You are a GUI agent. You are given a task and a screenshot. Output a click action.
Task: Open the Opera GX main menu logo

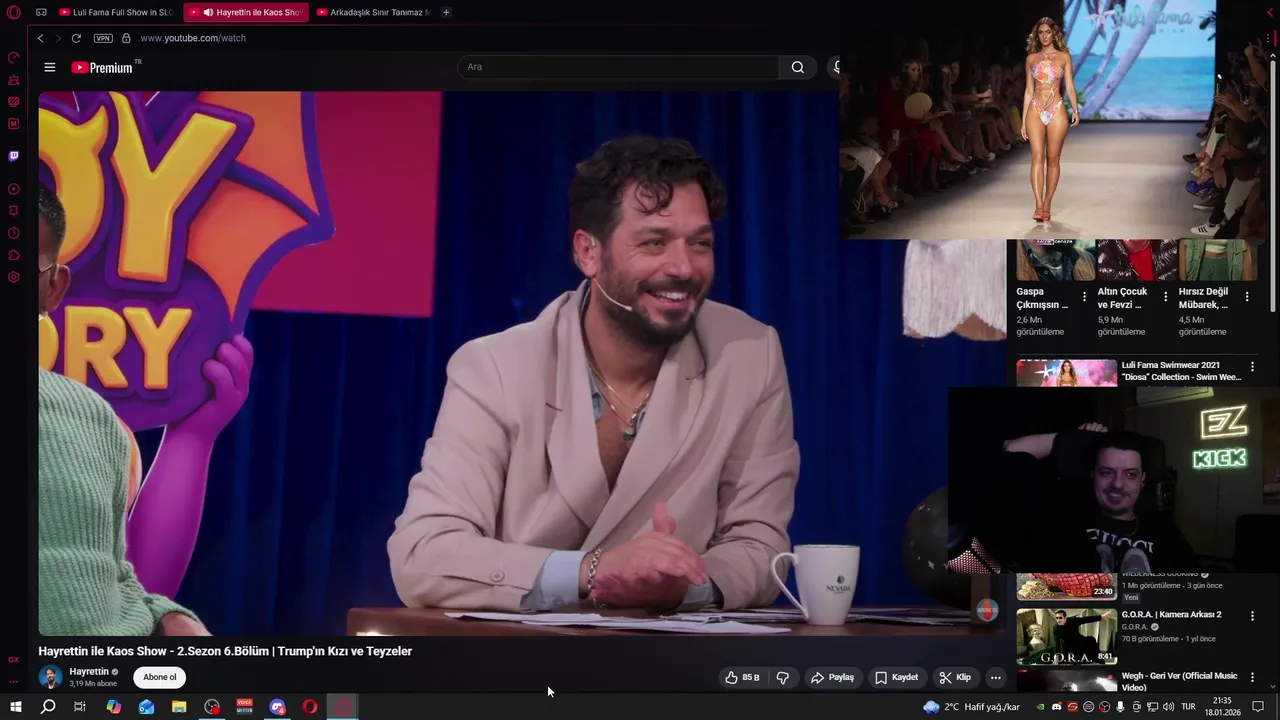(x=14, y=12)
